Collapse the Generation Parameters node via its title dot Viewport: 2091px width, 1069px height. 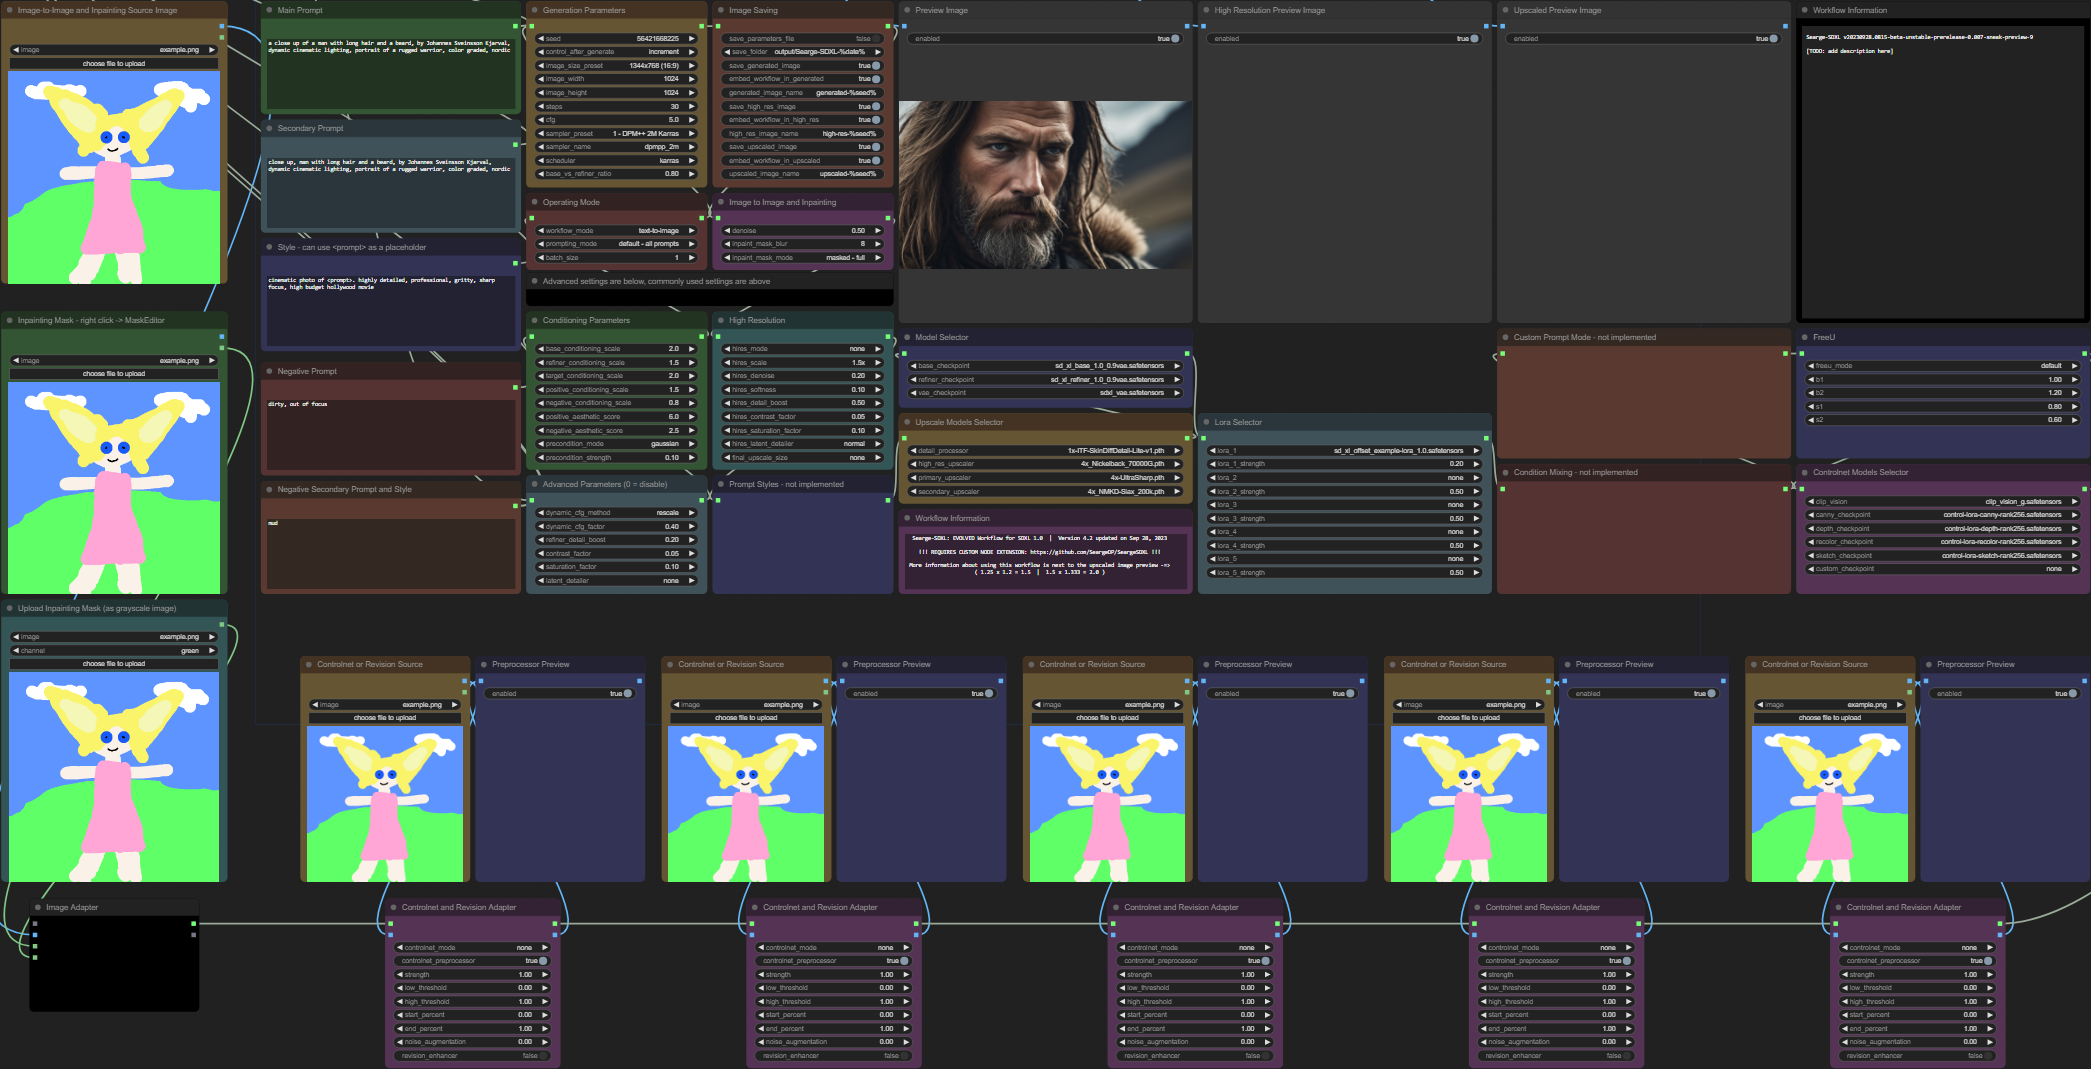(535, 10)
